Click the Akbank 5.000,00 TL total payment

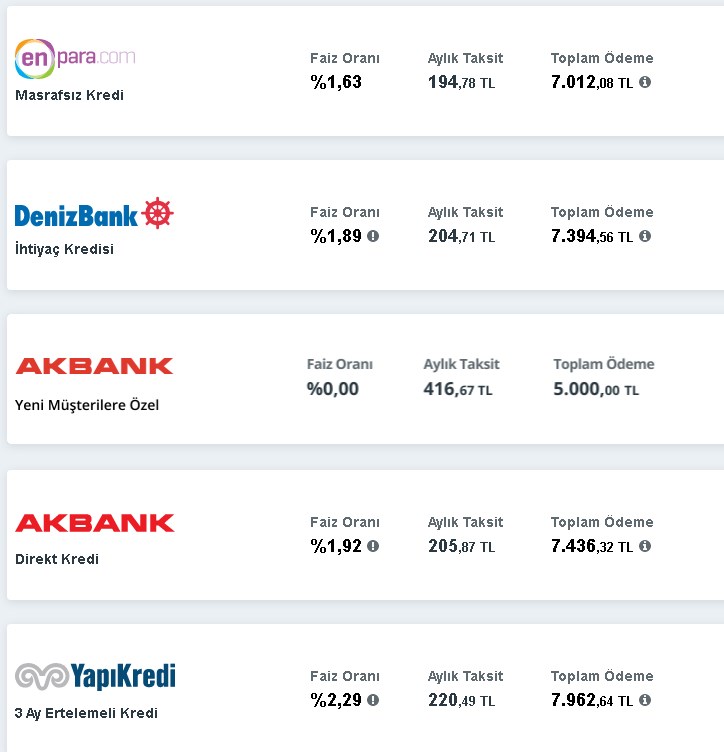click(x=596, y=389)
